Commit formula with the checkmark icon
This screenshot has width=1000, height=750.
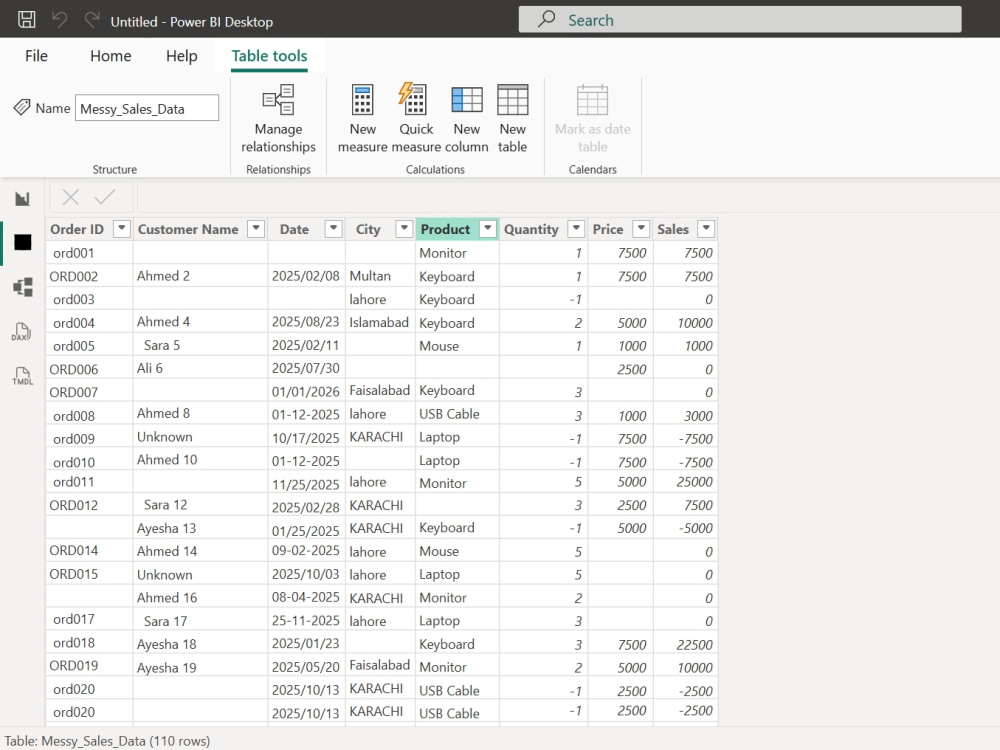click(105, 197)
